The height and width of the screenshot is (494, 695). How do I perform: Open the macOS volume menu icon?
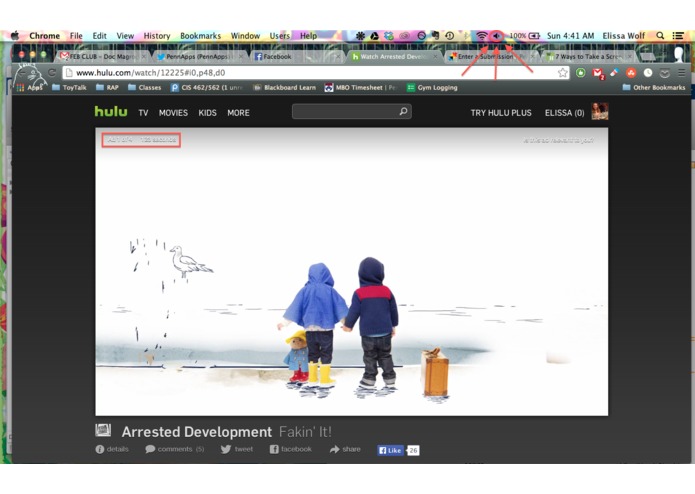point(496,36)
